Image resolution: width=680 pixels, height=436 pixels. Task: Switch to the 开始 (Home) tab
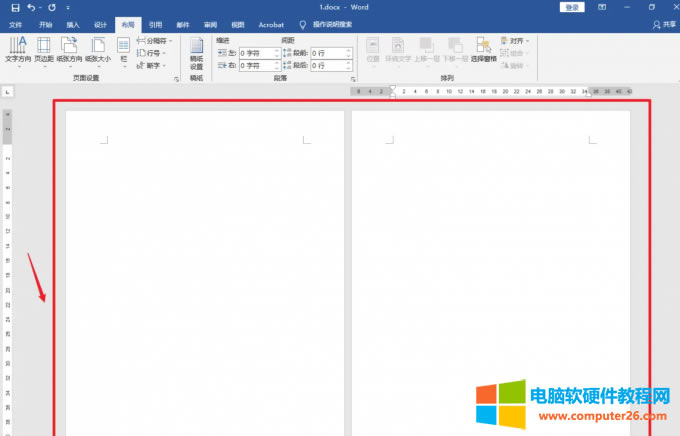pos(46,25)
